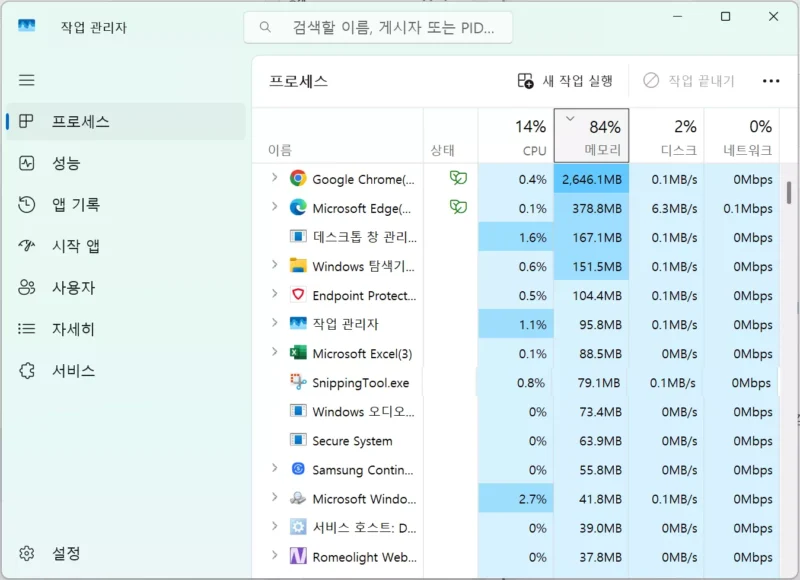Sort by the 상태 column header
The image size is (800, 580).
(x=451, y=136)
